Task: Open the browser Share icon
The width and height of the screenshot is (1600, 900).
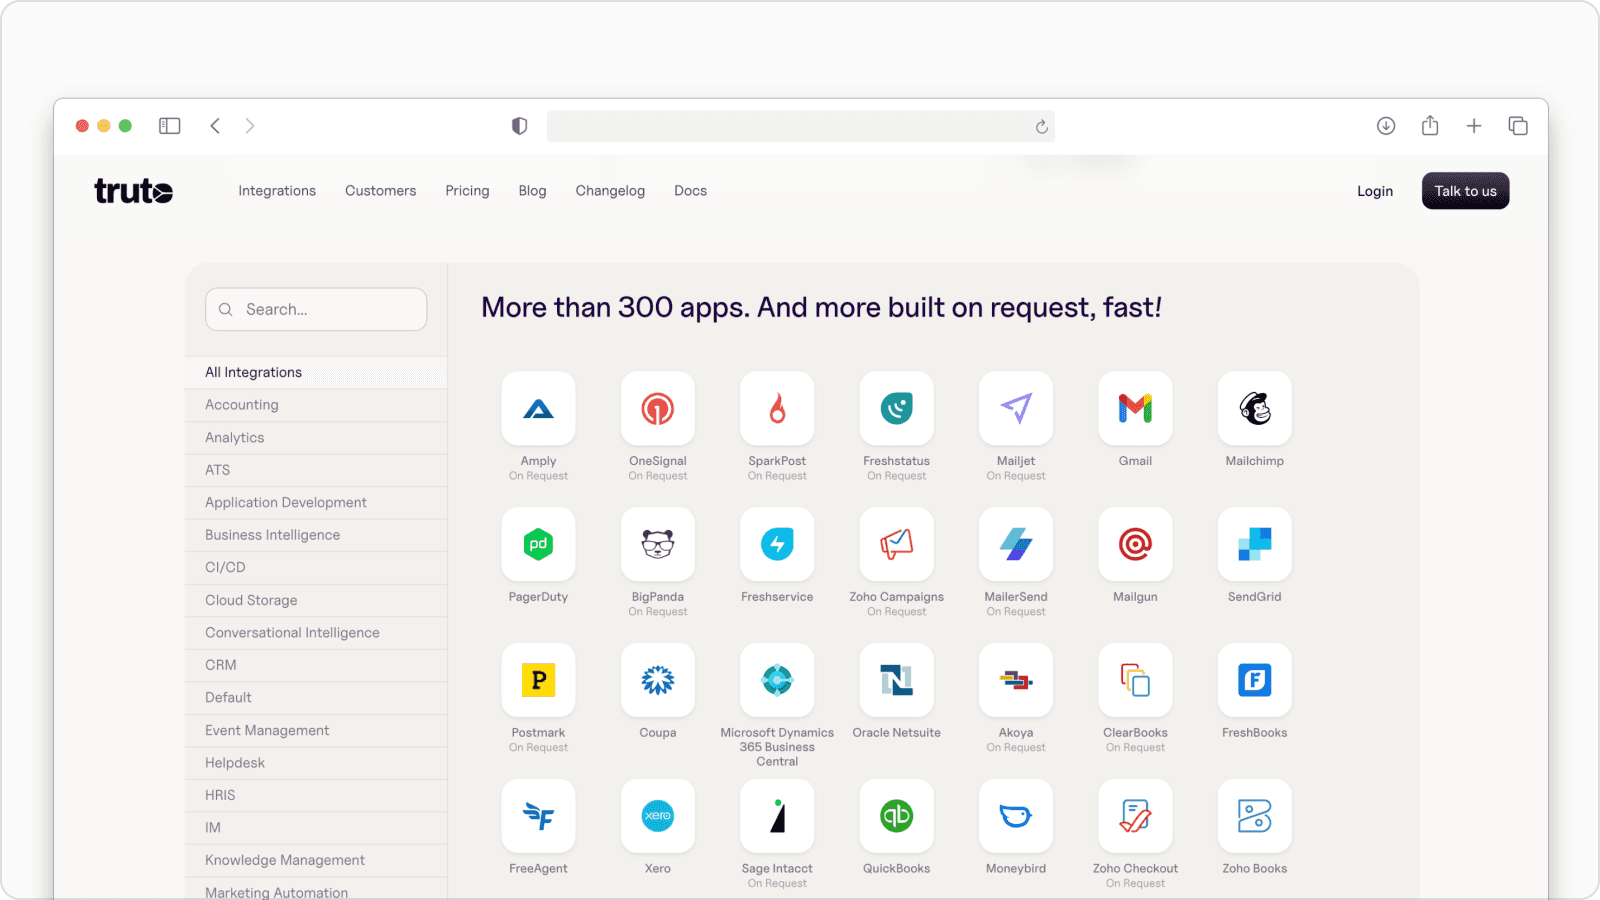Action: tap(1430, 125)
